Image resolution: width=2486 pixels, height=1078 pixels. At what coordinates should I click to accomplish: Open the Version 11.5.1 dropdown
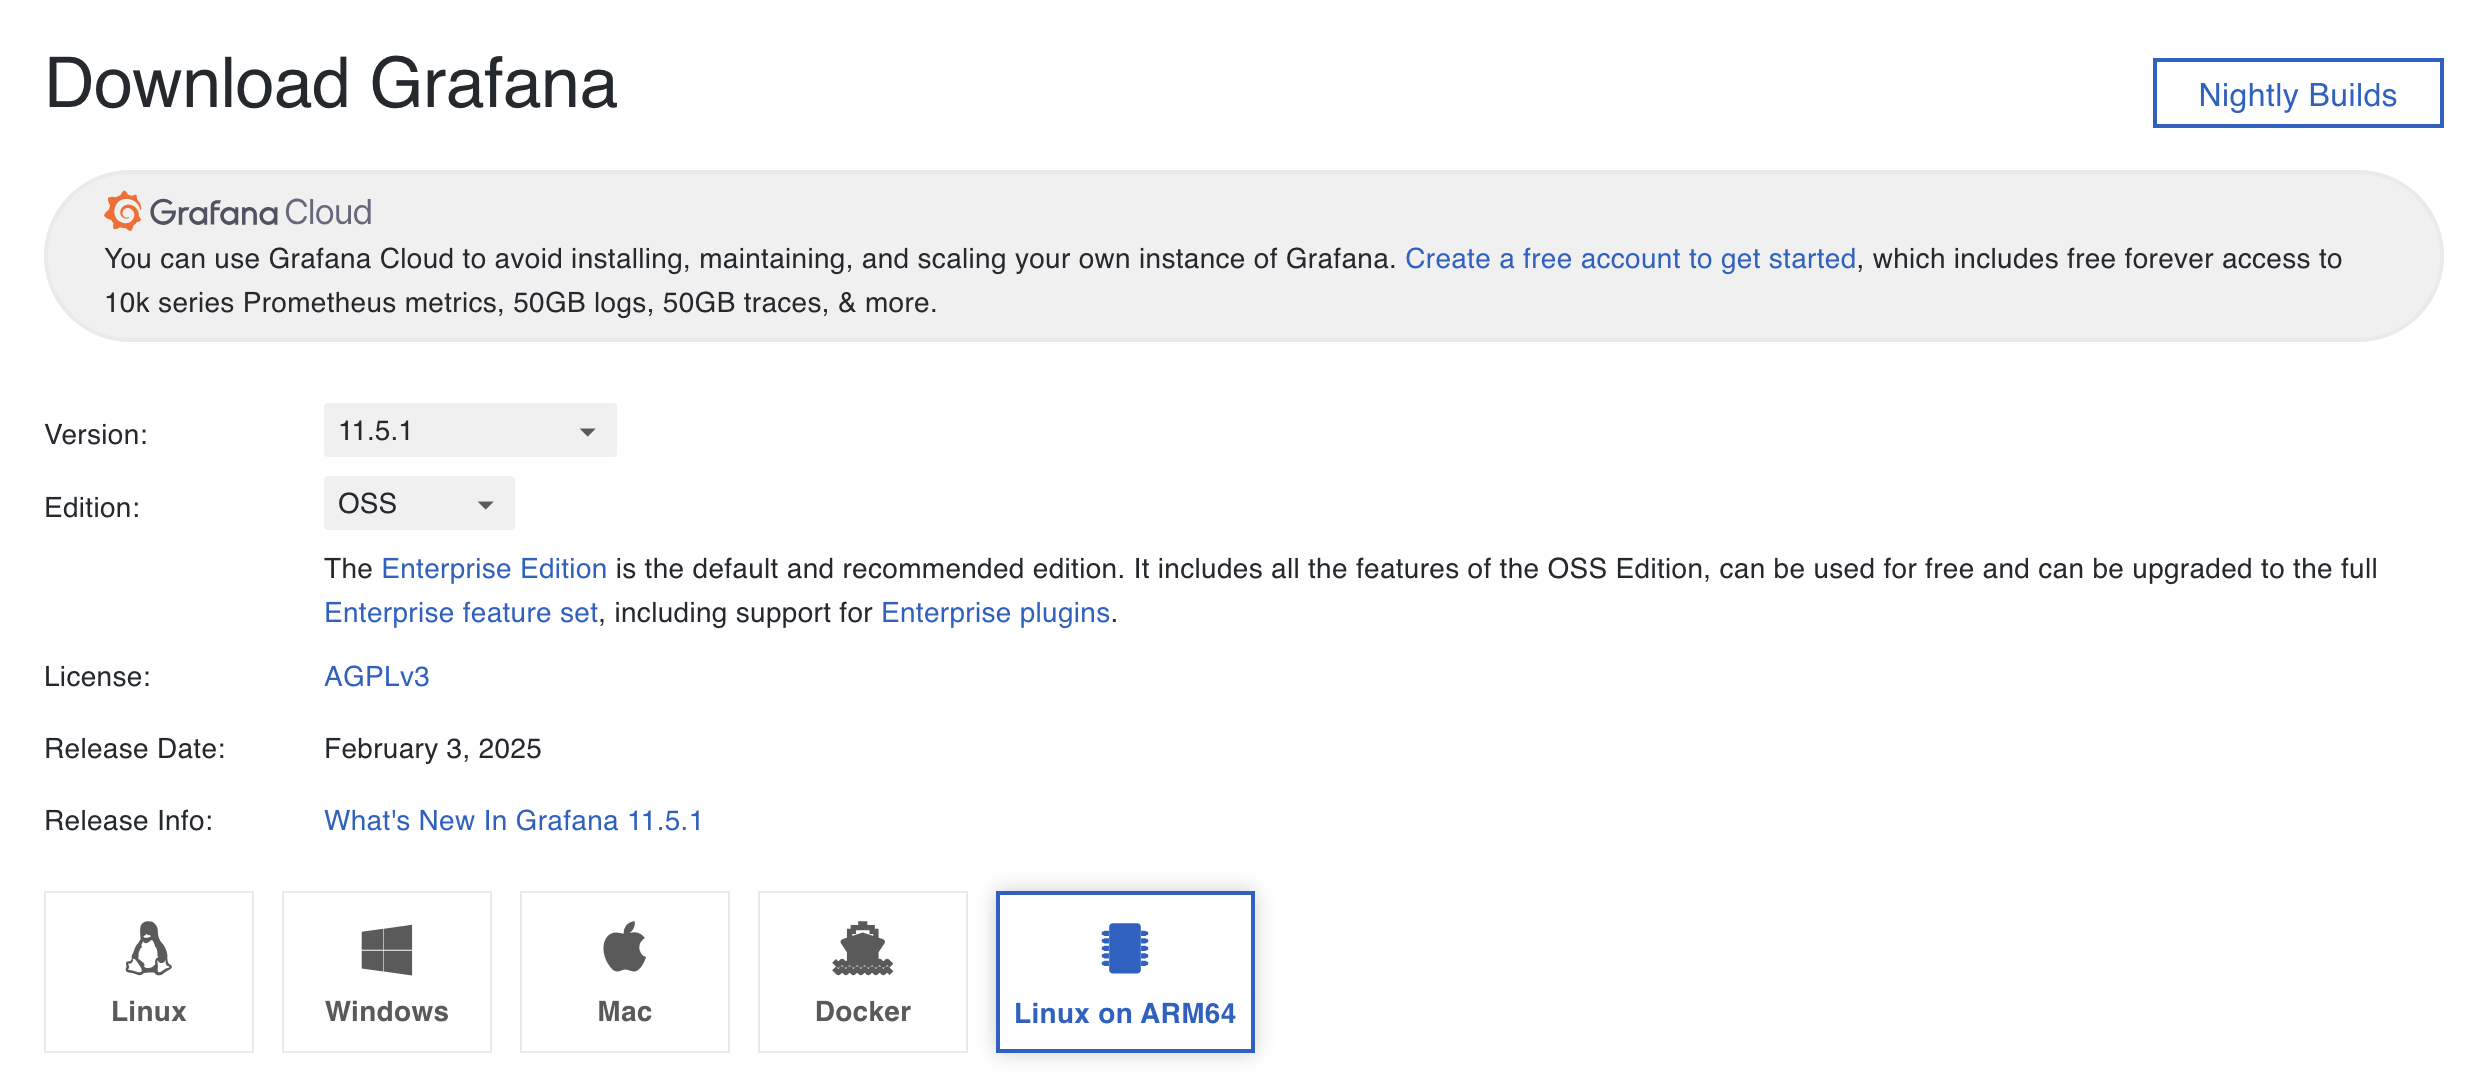470,430
